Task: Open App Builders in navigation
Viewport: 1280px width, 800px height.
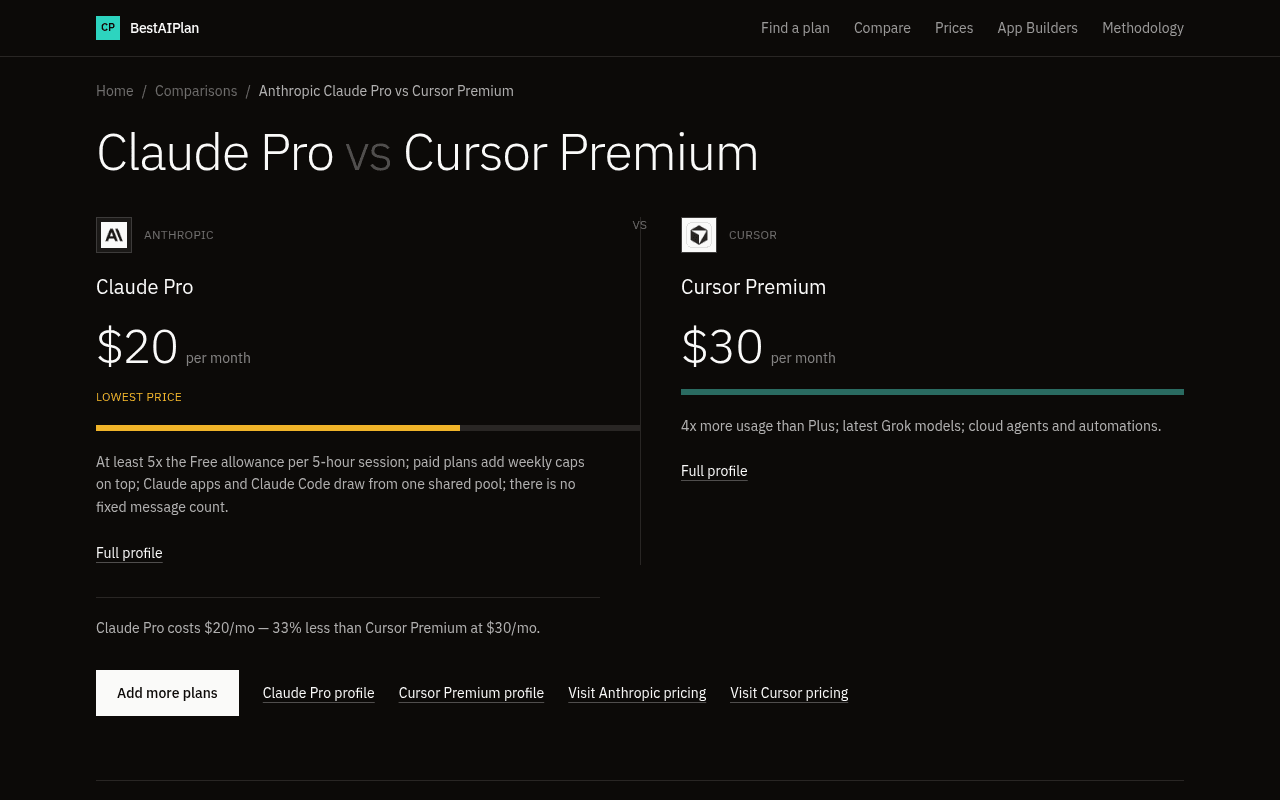Action: 1037,28
